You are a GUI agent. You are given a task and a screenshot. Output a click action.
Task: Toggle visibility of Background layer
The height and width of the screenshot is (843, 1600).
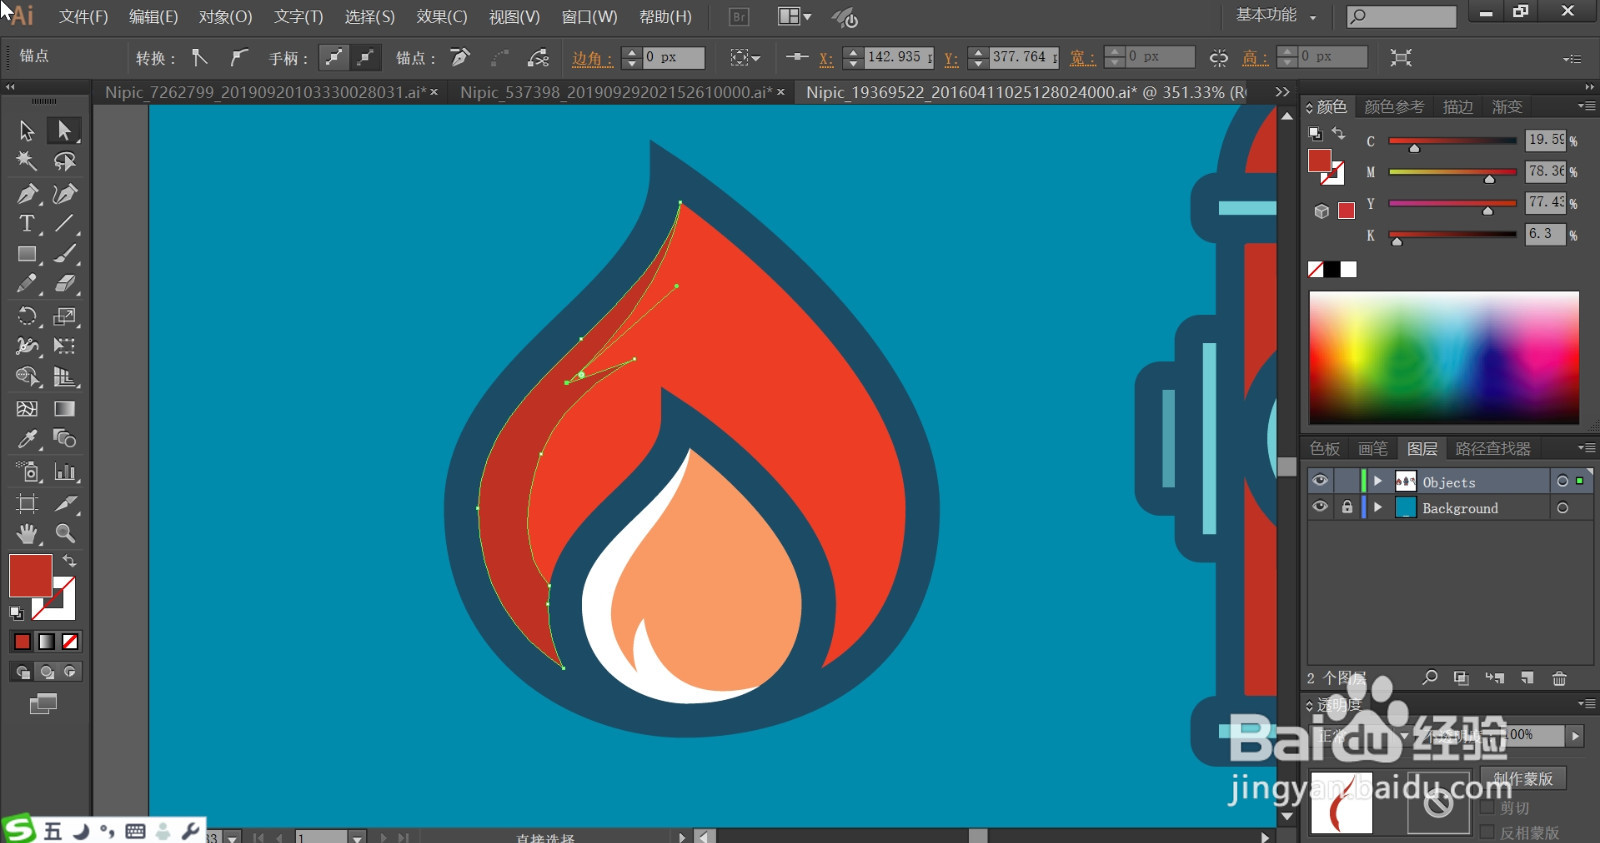pos(1320,507)
